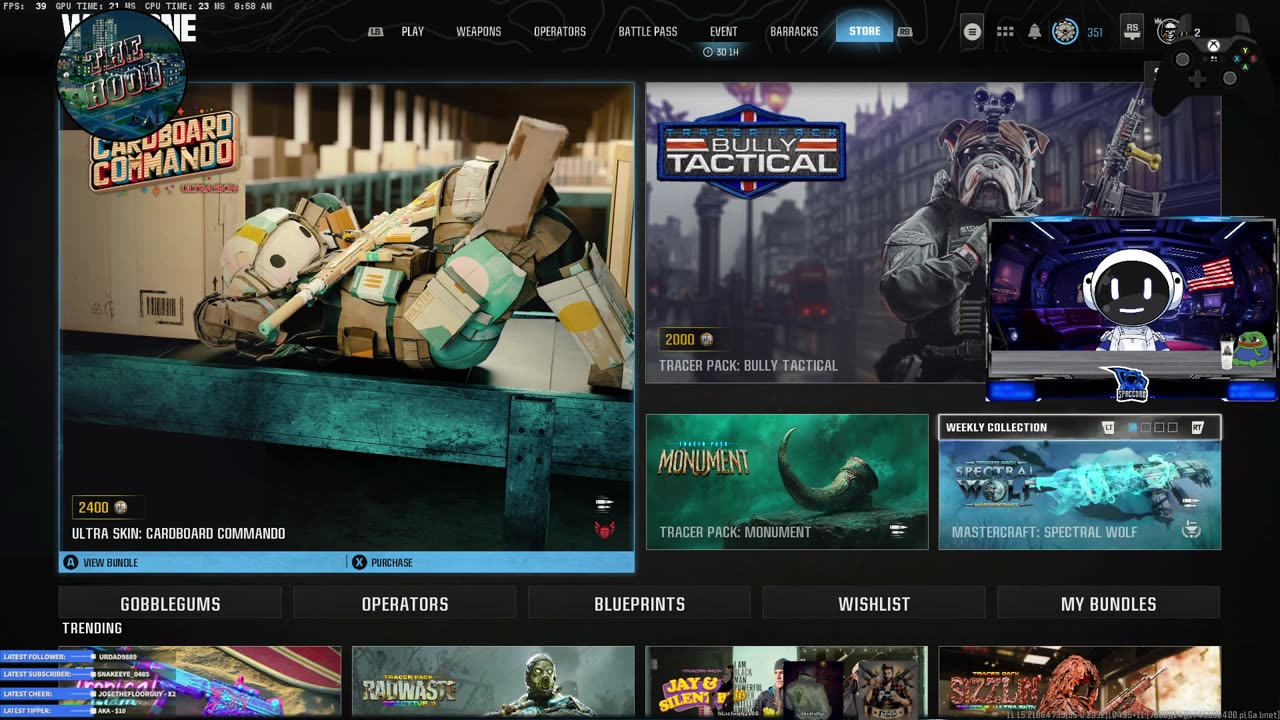Image resolution: width=1280 pixels, height=720 pixels.
Task: Click the tracer bullets icon on Monument tile
Action: click(x=897, y=530)
